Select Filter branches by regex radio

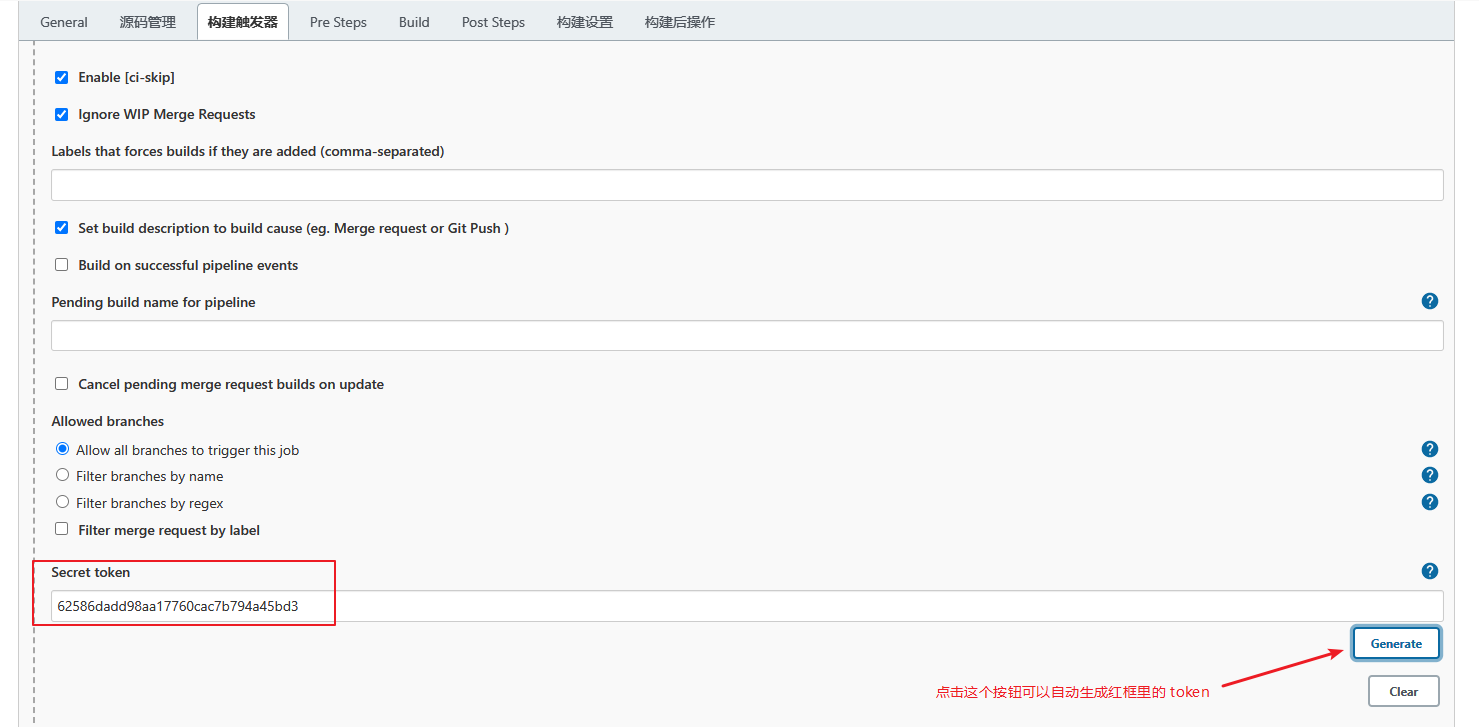tap(62, 502)
